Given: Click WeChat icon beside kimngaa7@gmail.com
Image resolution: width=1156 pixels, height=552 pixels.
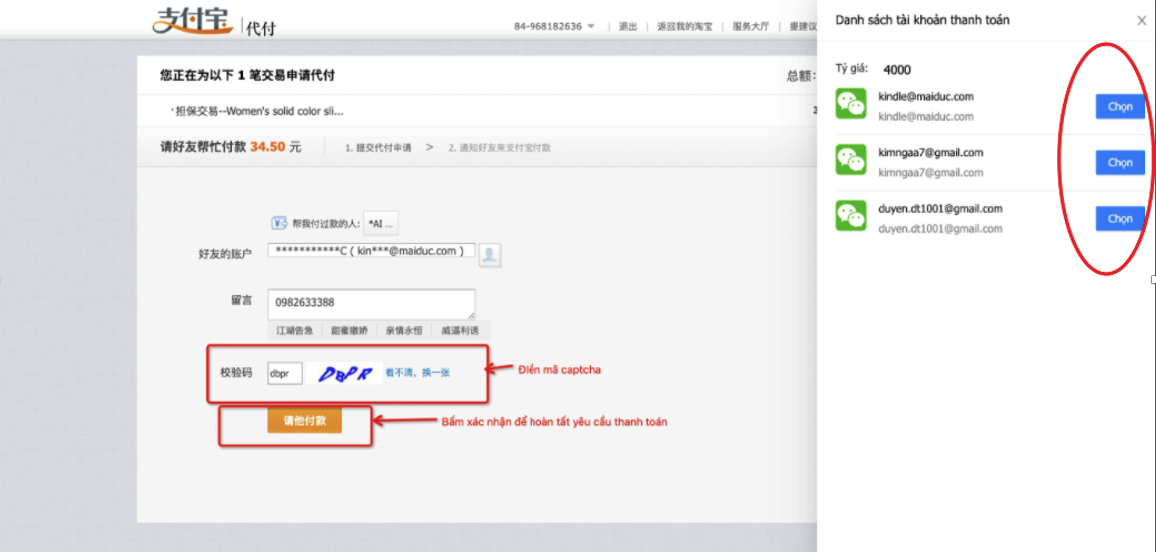Looking at the screenshot, I should pos(851,160).
